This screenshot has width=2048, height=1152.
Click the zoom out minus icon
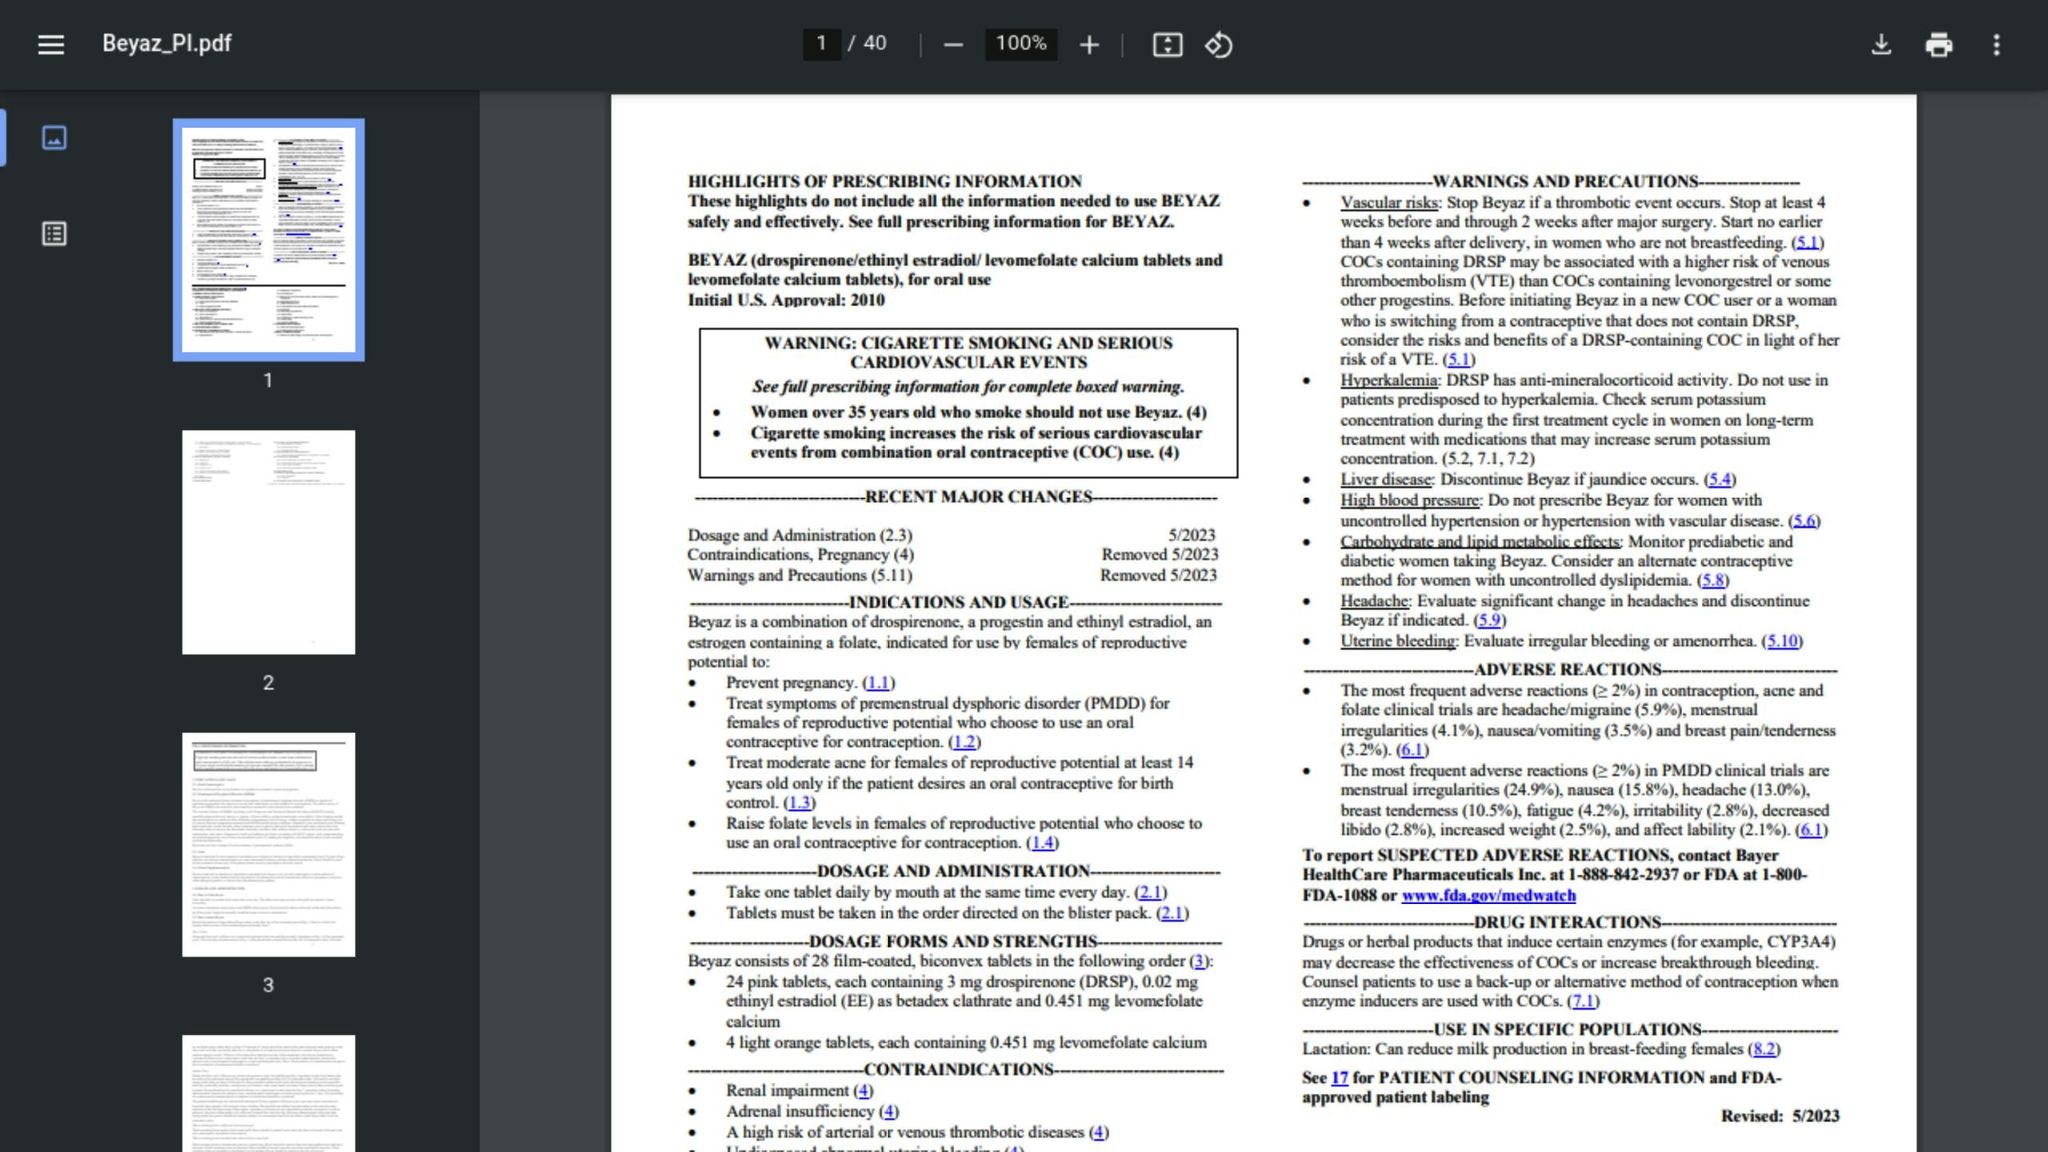(953, 45)
